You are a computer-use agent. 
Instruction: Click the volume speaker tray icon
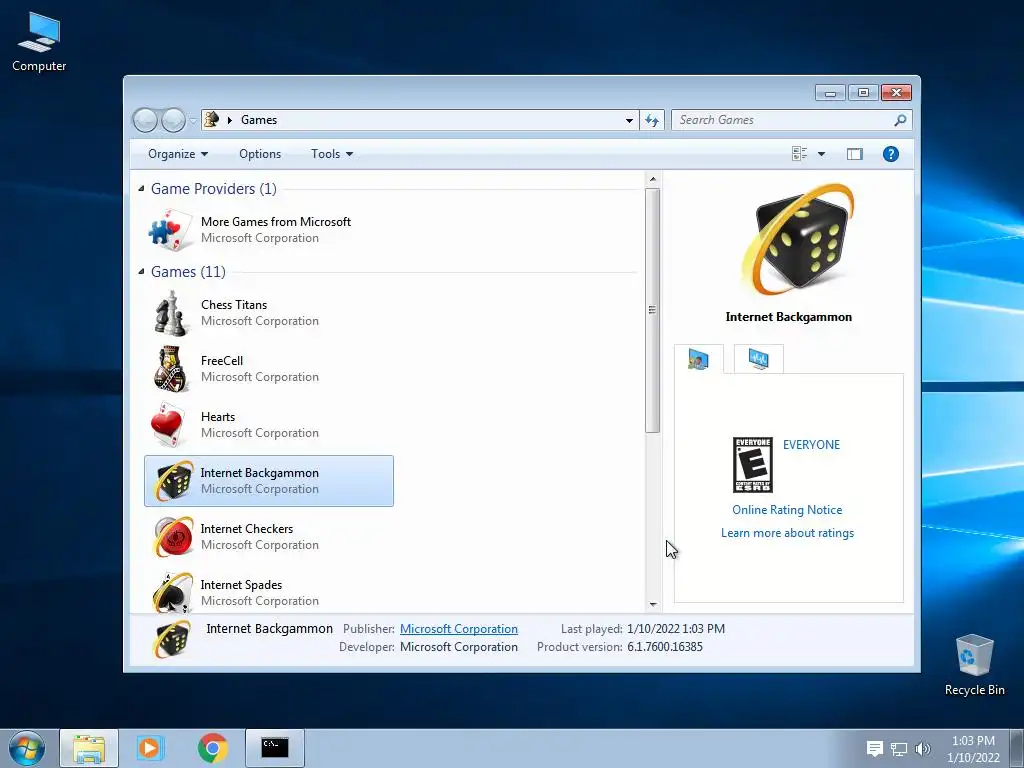[x=922, y=748]
